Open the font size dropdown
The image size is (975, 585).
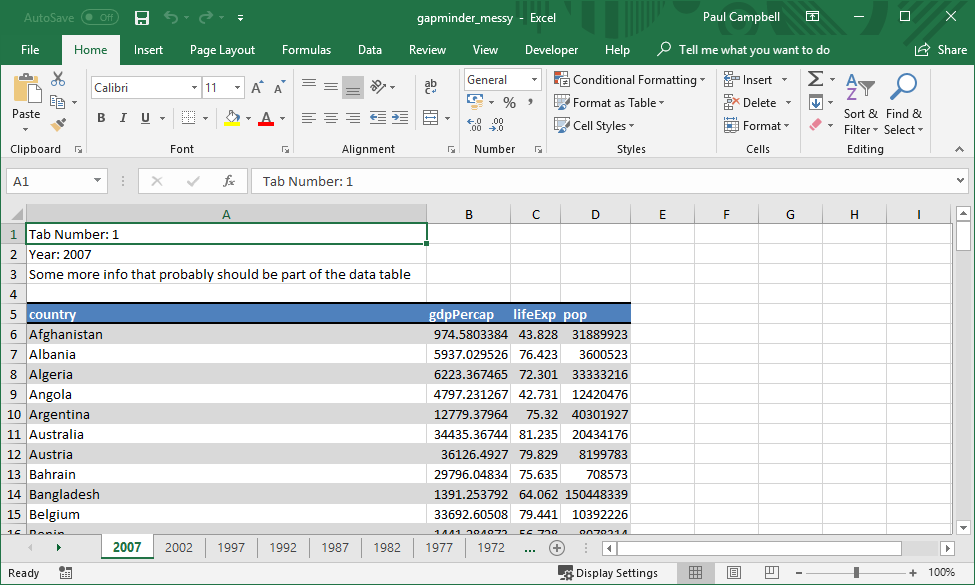[238, 88]
